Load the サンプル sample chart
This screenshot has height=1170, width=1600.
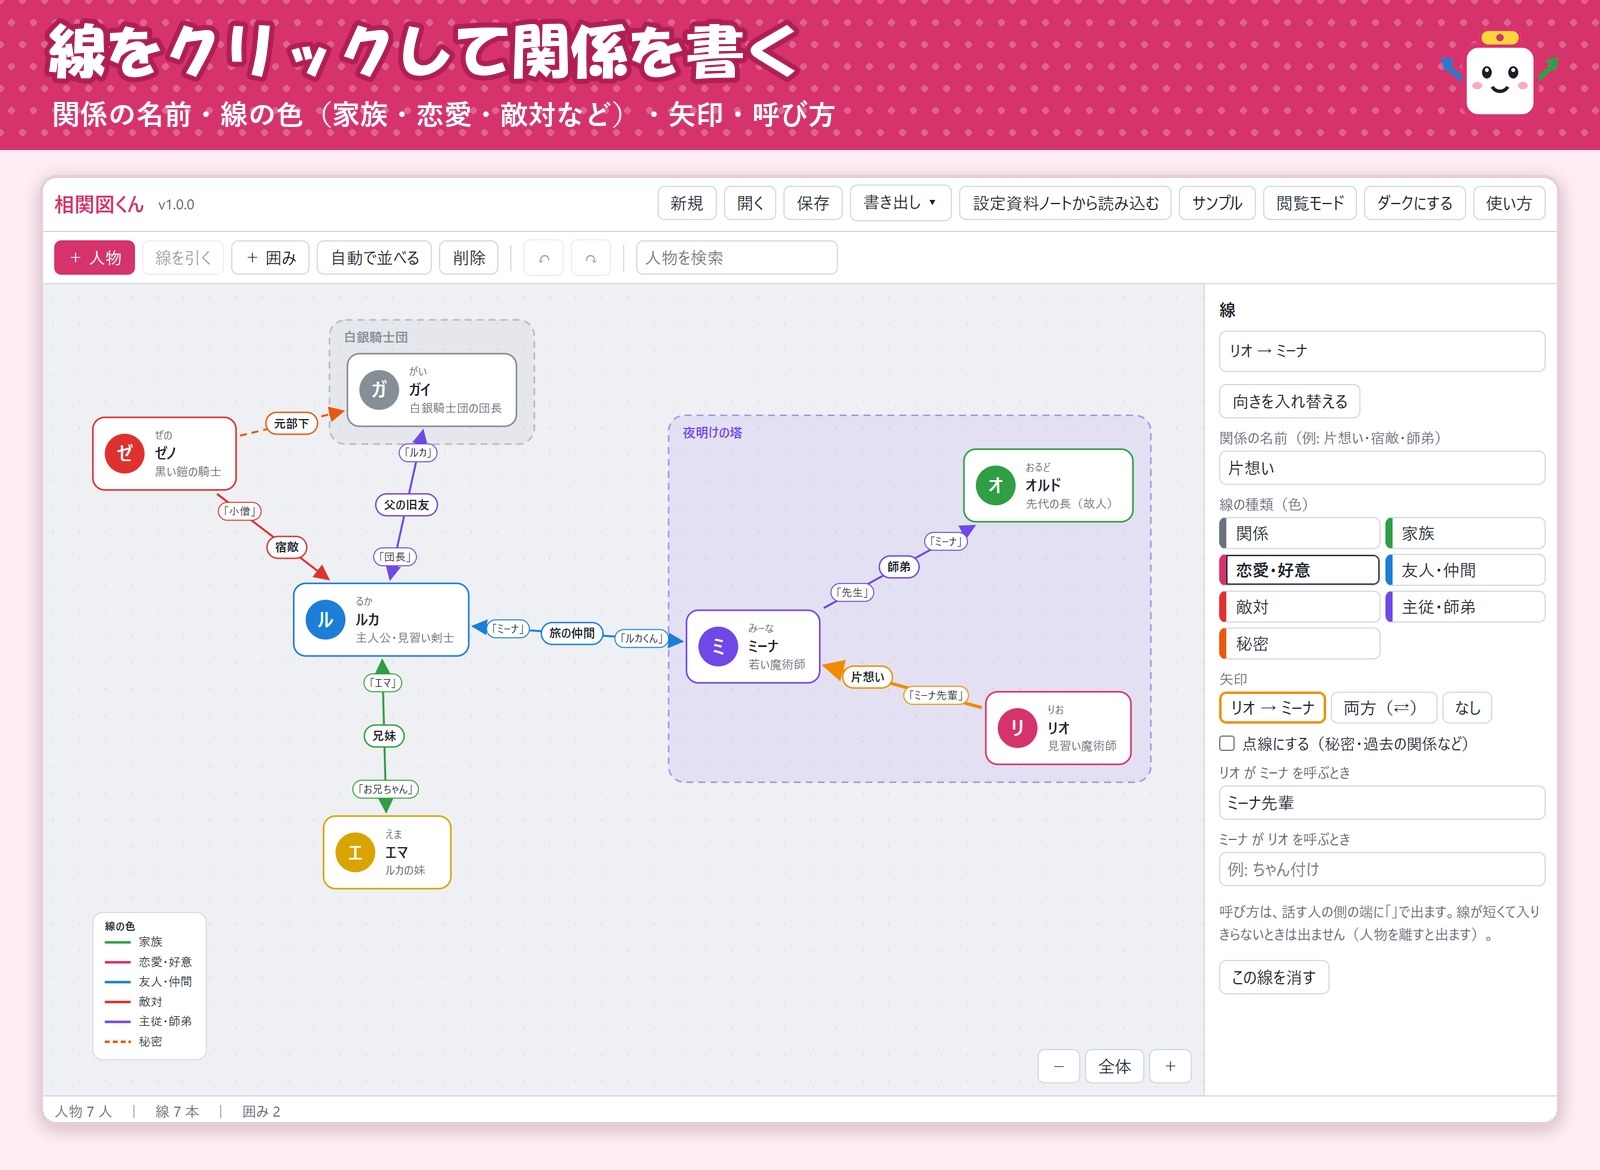coord(1217,203)
